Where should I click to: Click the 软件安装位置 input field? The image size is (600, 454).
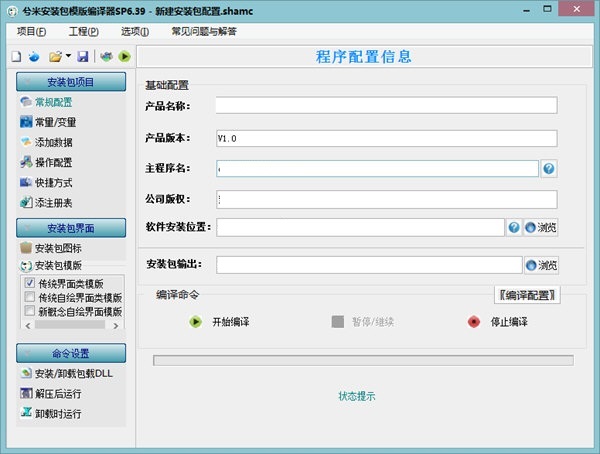tap(360, 227)
